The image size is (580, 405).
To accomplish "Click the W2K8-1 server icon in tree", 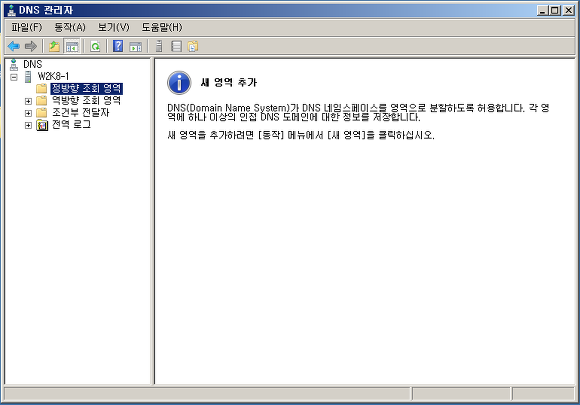I will click(x=28, y=77).
